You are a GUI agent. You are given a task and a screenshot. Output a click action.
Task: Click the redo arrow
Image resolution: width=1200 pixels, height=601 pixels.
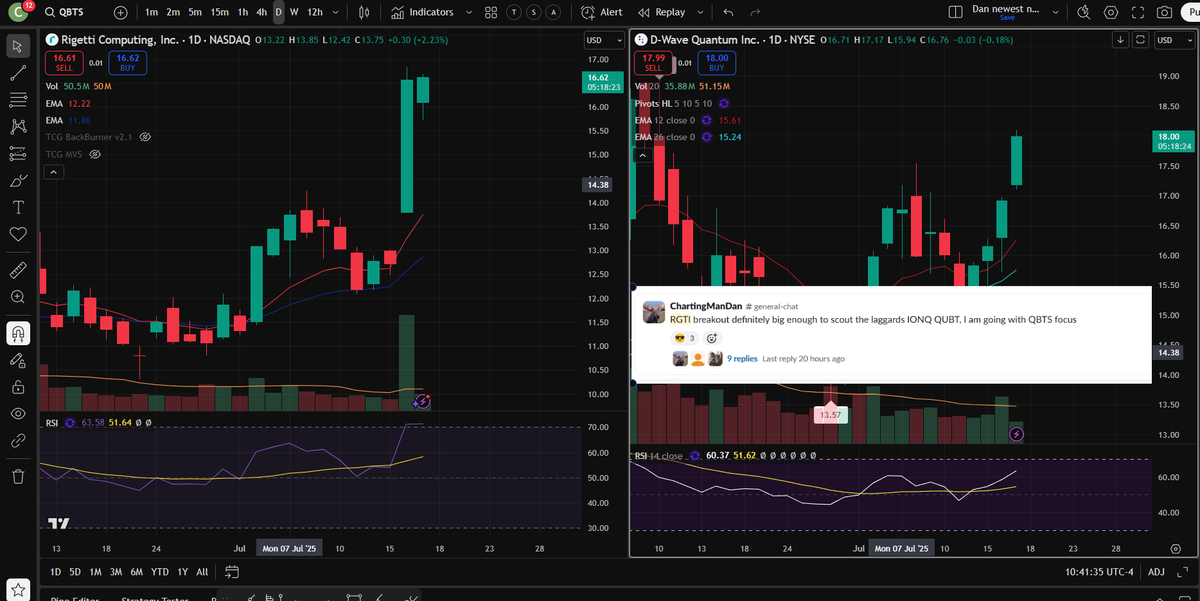[756, 13]
